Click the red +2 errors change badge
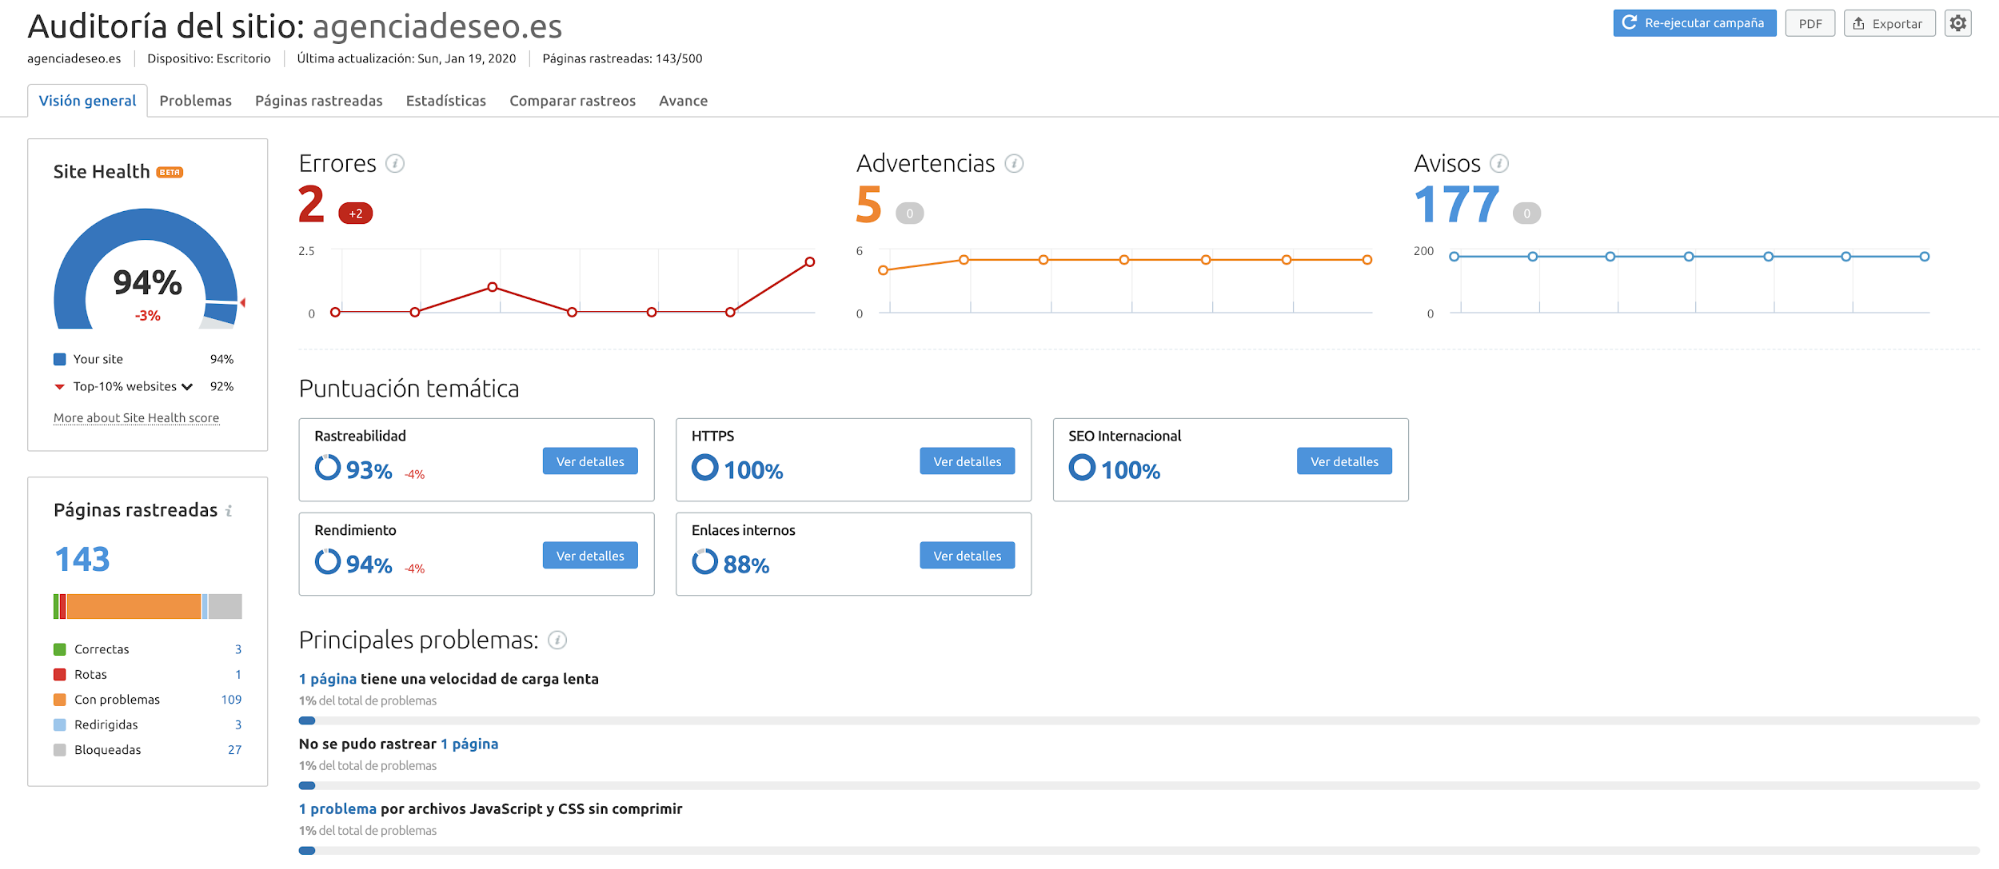The width and height of the screenshot is (1999, 869). click(x=355, y=213)
